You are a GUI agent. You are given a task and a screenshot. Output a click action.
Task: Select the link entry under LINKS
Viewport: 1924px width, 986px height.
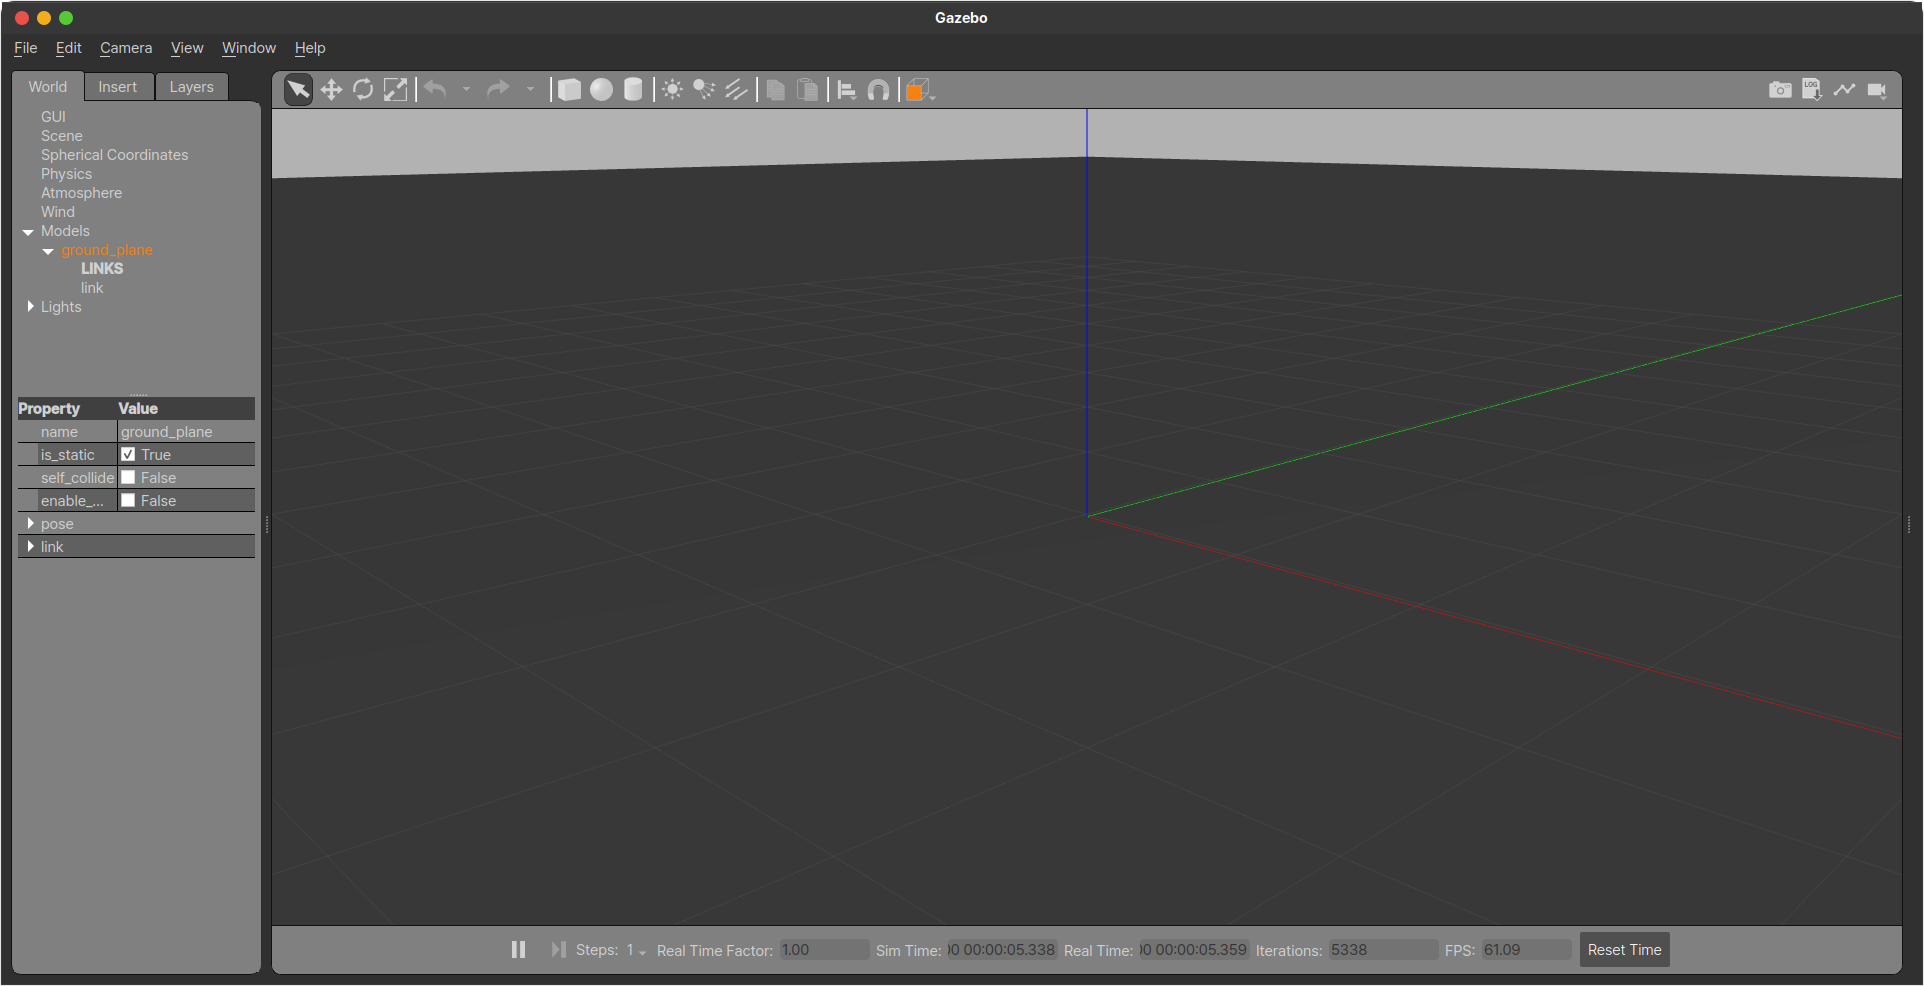92,288
